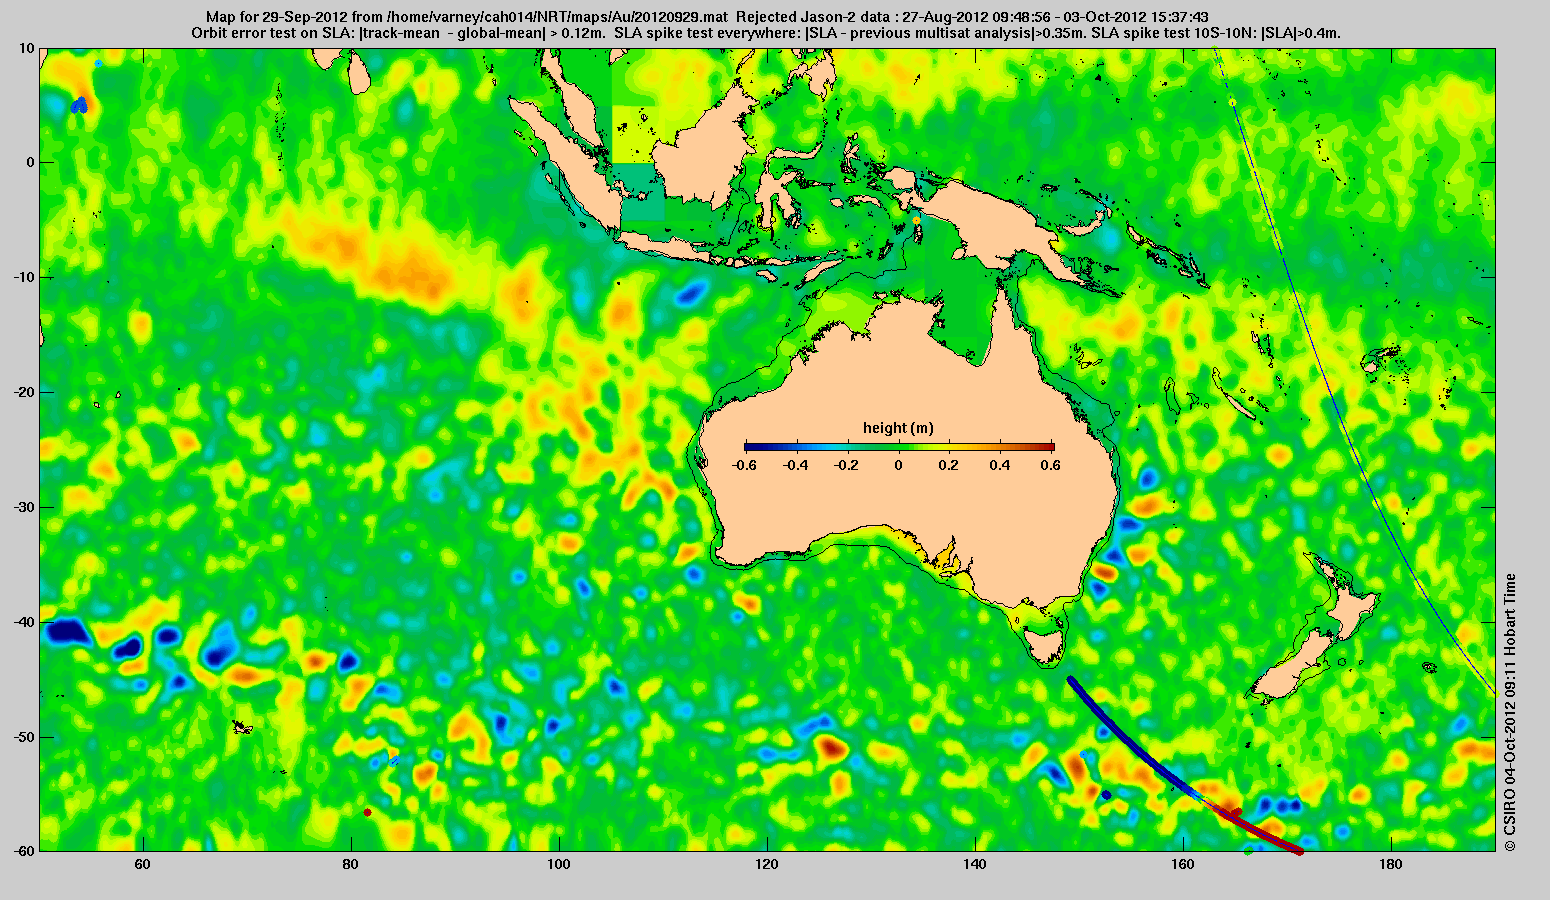
Task: Click the longitude axis label '100'
Action: tap(559, 864)
